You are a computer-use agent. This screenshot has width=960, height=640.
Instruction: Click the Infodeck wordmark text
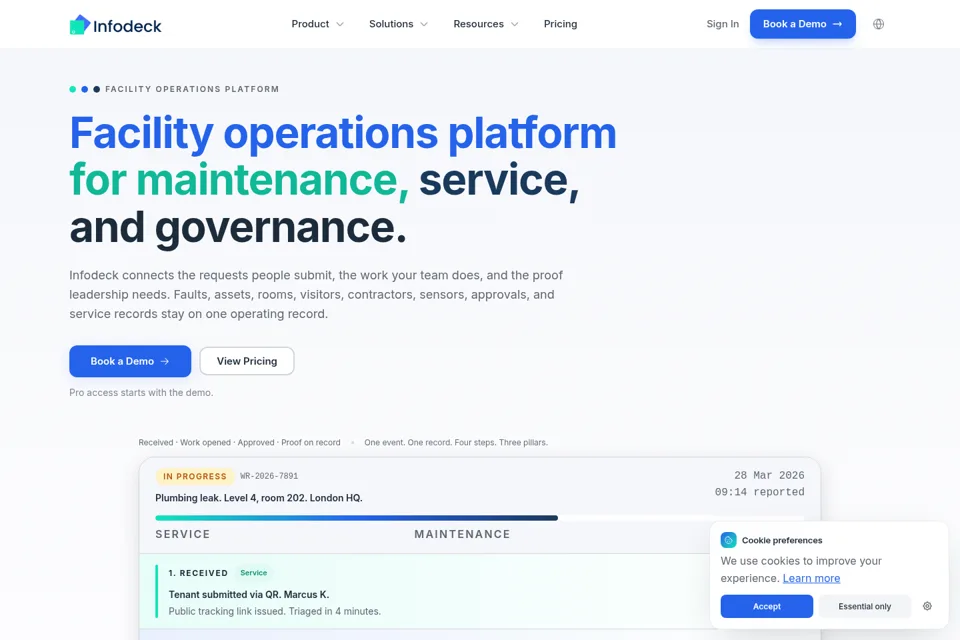pyautogui.click(x=127, y=26)
